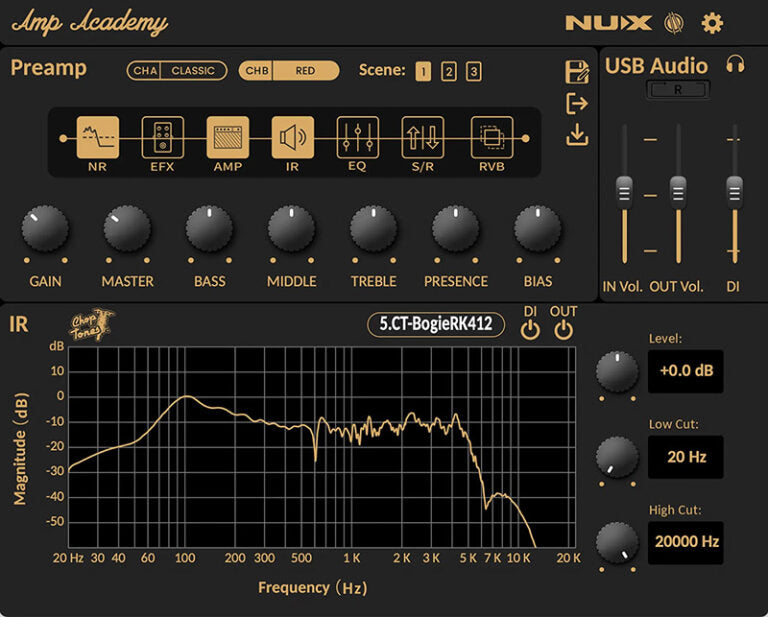
Task: Toggle the USB Audio R switch
Action: click(x=678, y=90)
